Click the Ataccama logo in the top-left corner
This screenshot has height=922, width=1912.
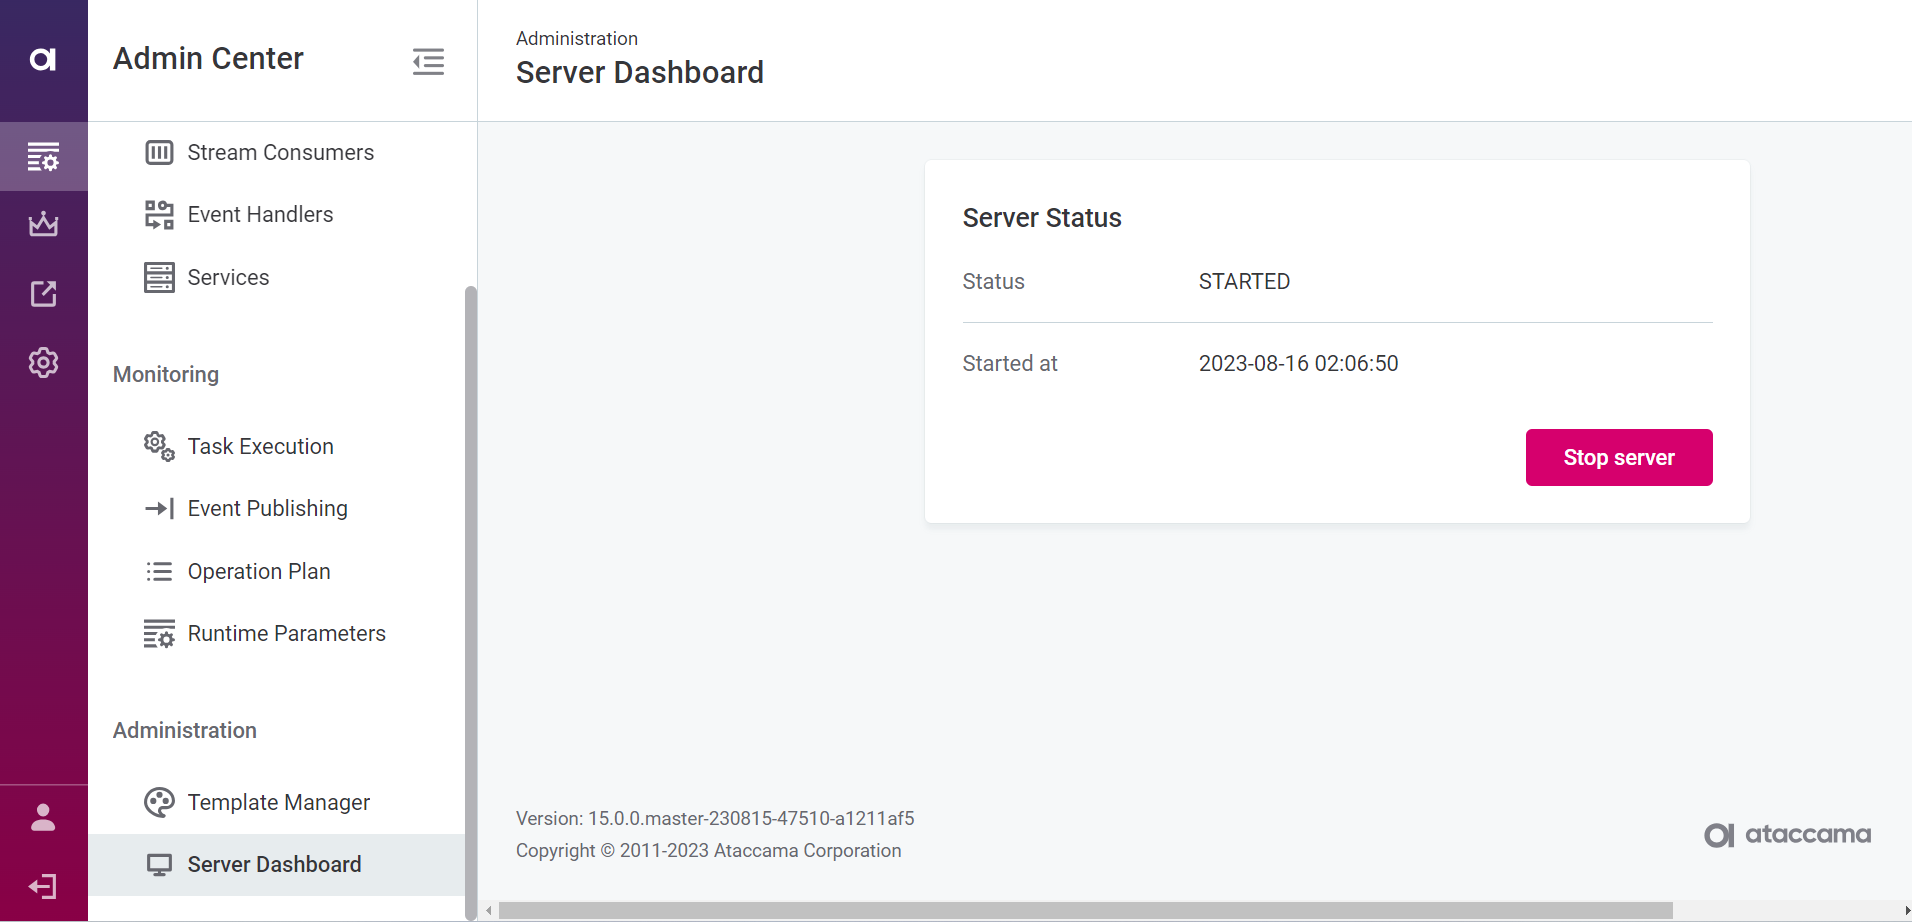click(x=43, y=60)
